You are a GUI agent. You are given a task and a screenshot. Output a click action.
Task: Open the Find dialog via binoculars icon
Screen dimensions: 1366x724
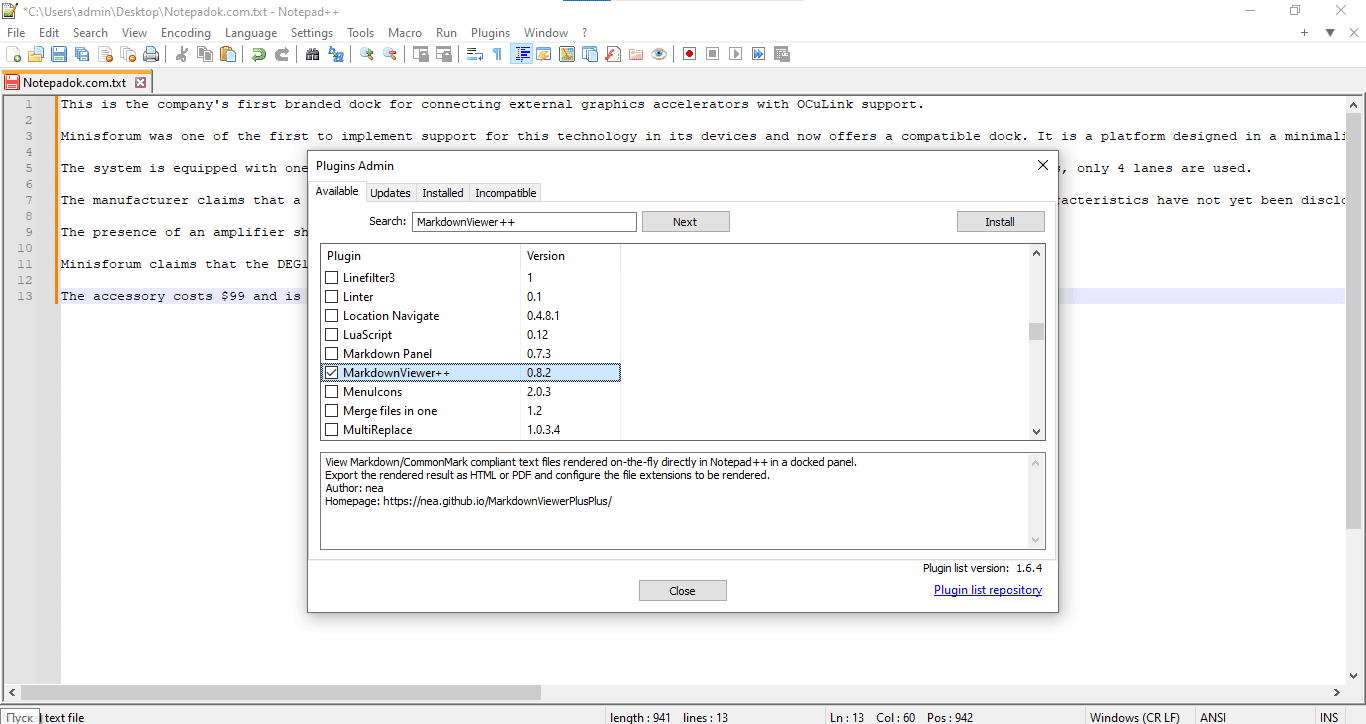pos(313,54)
